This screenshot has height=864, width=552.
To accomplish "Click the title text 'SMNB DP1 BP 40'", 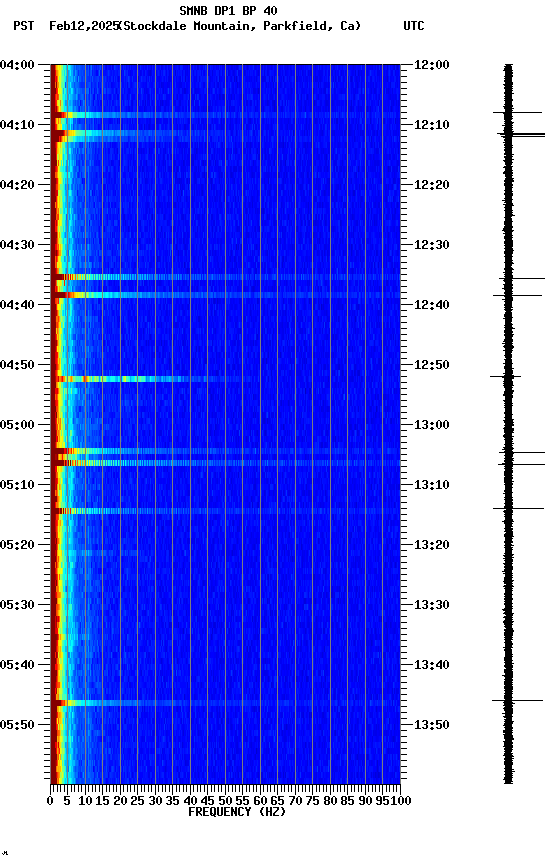I will coord(228,10).
